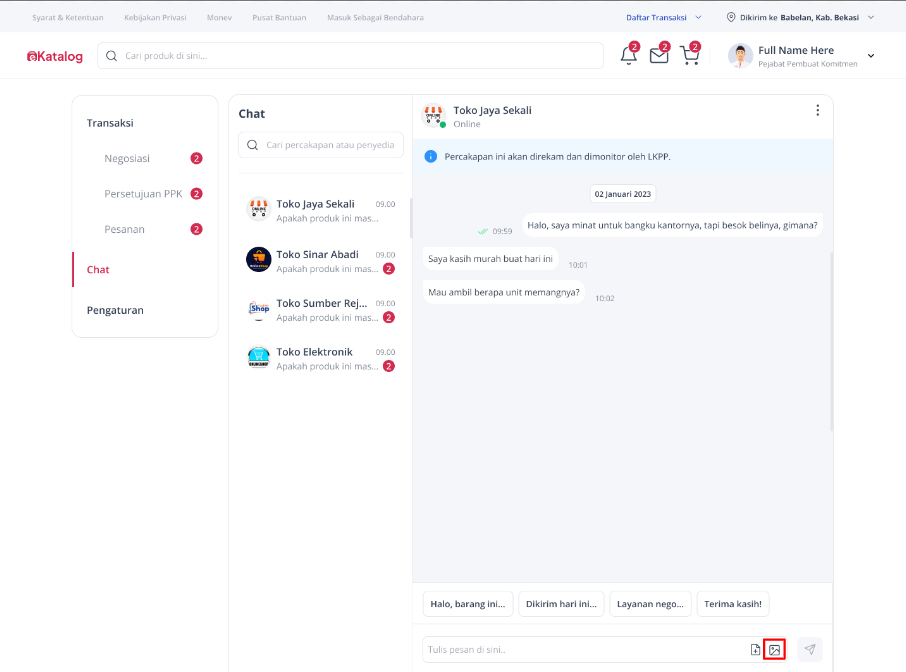
Task: Open Syarat & Ketentuan link
Action: point(68,17)
